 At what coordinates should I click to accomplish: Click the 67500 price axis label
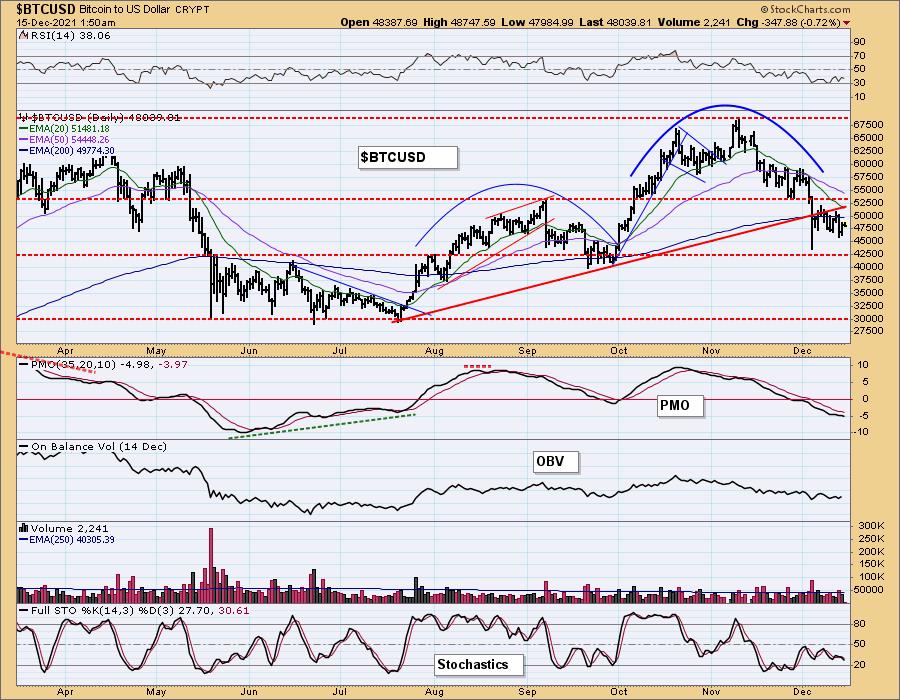[x=868, y=125]
